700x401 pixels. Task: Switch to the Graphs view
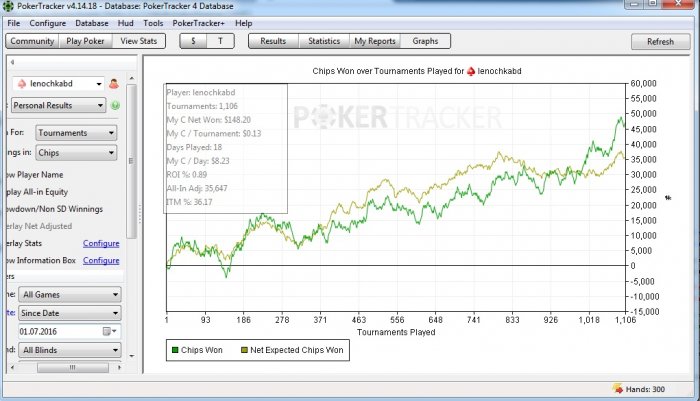coord(425,41)
